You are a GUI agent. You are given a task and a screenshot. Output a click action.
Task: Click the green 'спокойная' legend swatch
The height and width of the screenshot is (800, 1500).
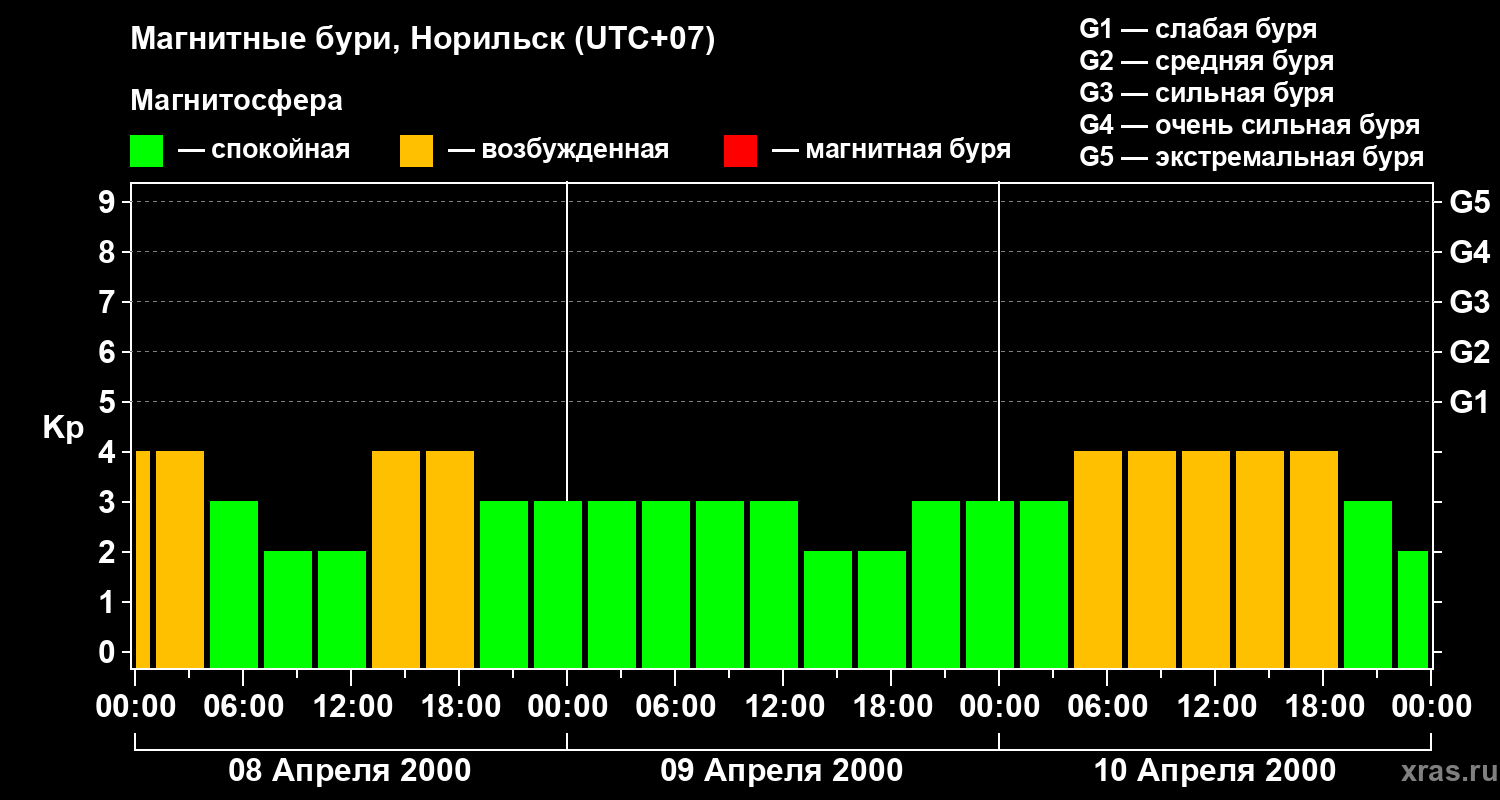point(146,151)
